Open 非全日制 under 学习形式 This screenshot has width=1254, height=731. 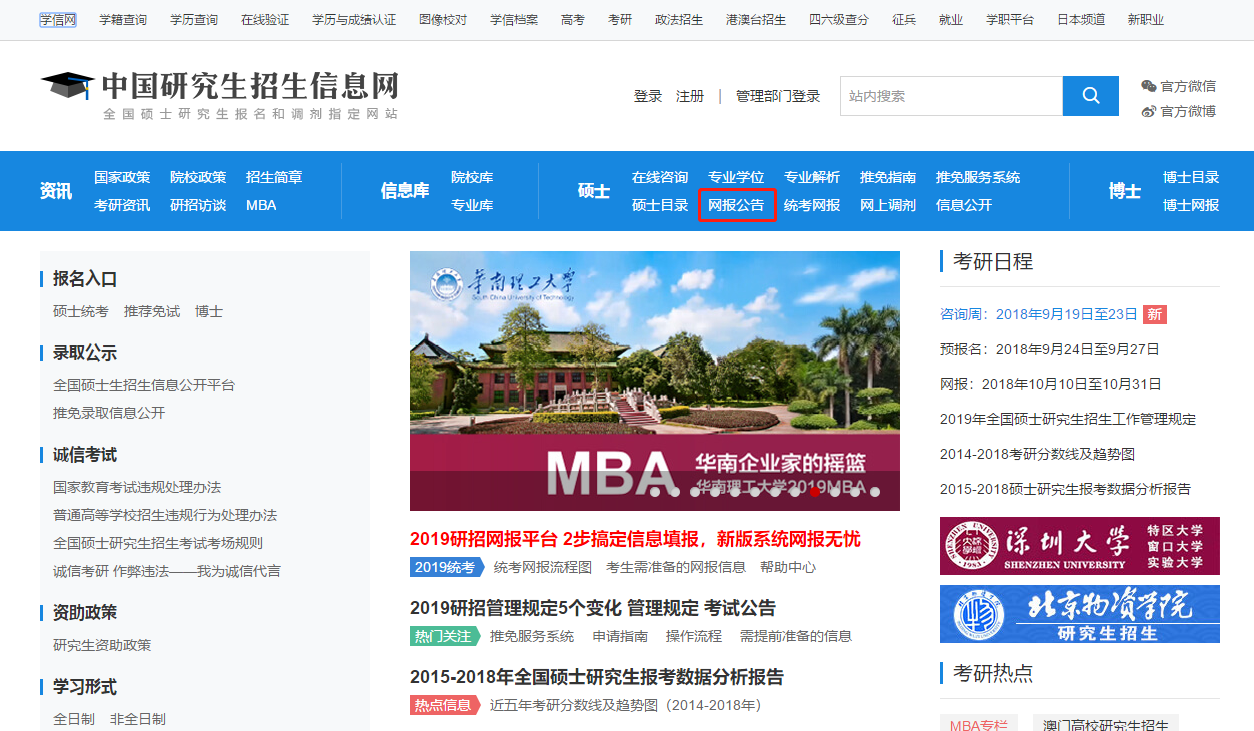click(138, 719)
